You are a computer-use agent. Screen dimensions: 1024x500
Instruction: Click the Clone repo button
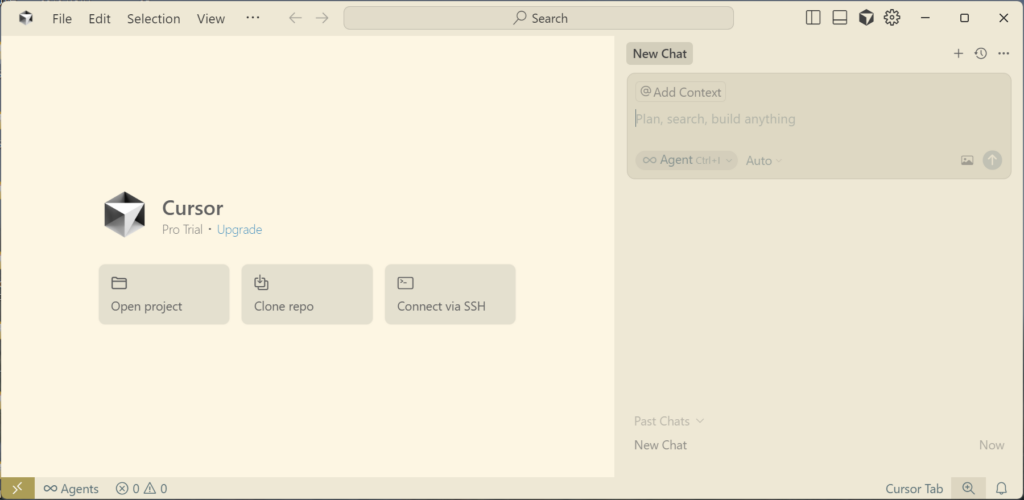[306, 294]
